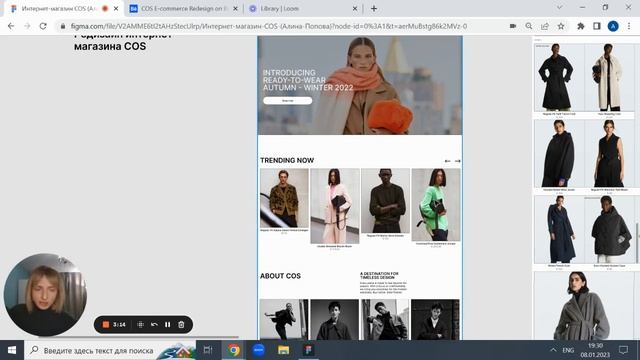Viewport: 640px width, 360px height.
Task: Select the pink blazer product image
Action: coord(335,206)
